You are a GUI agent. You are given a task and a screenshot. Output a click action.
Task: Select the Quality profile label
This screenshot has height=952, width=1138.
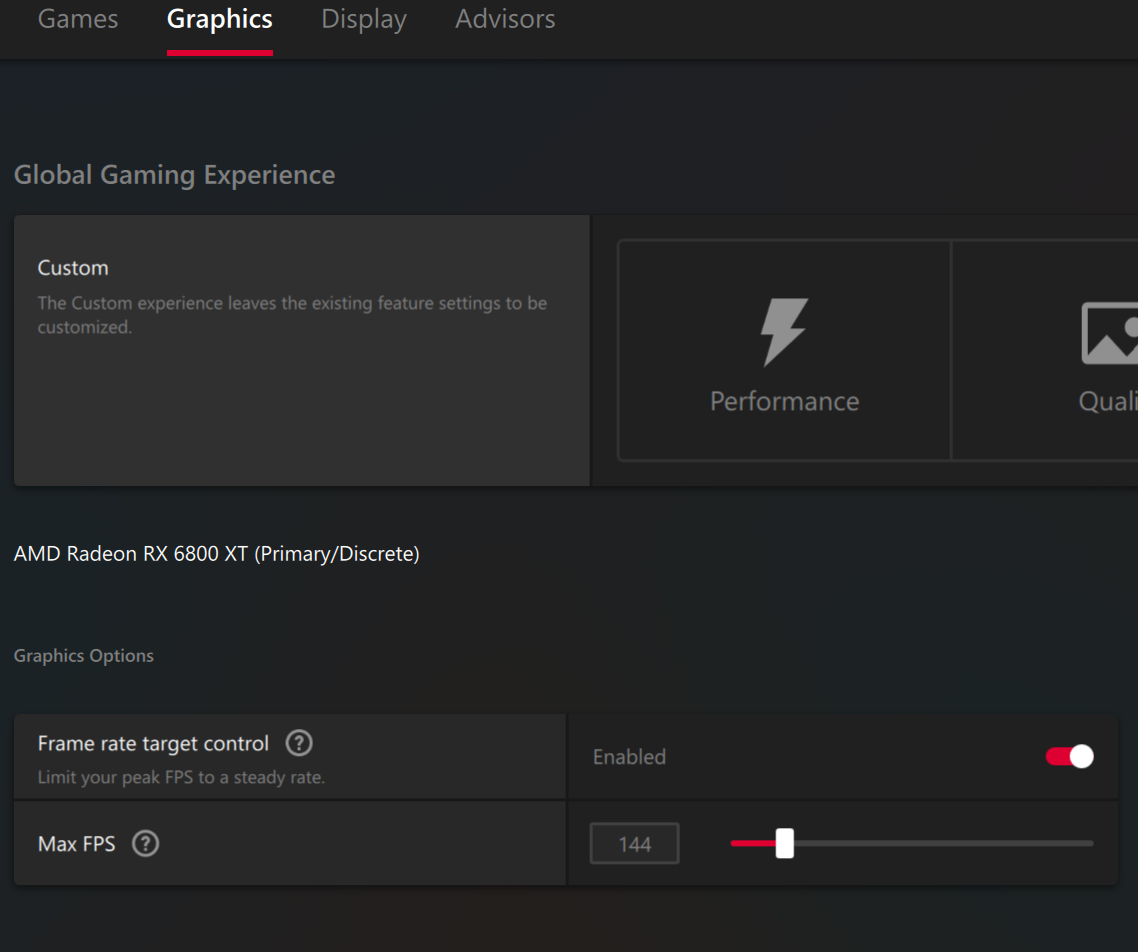(x=1108, y=401)
